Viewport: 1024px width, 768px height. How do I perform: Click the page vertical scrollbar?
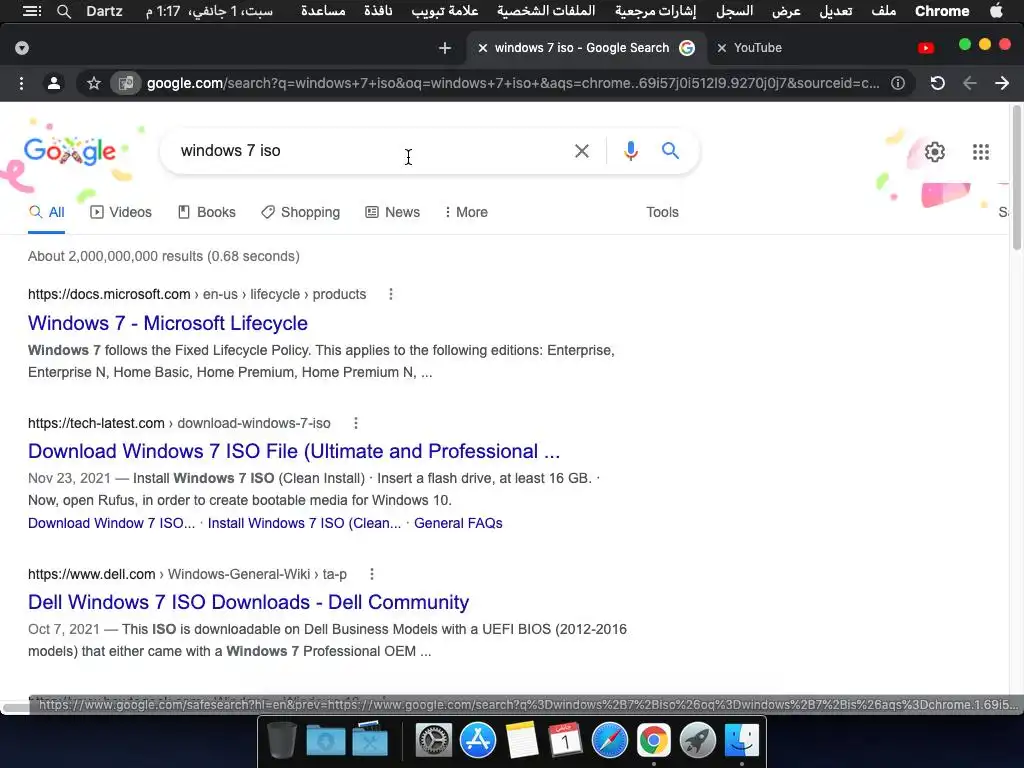coord(1016,176)
